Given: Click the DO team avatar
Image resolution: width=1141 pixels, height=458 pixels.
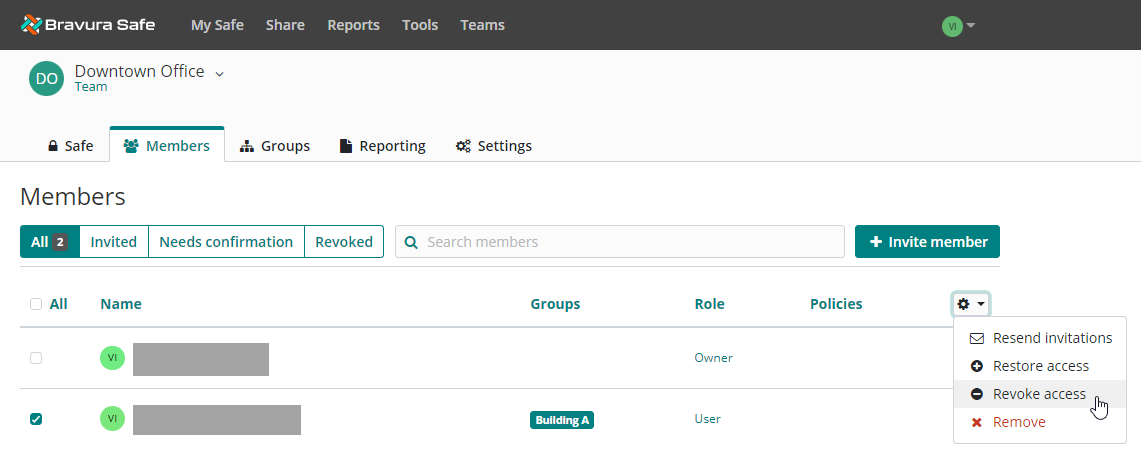Looking at the screenshot, I should [x=46, y=79].
